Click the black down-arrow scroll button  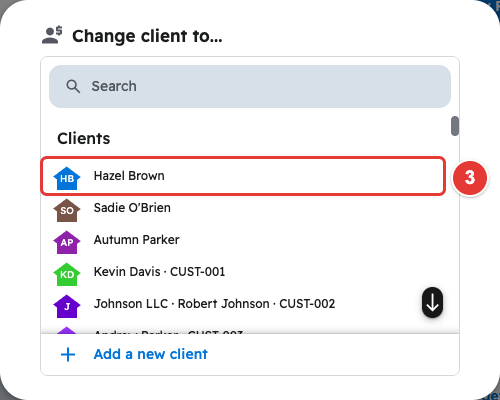click(432, 302)
